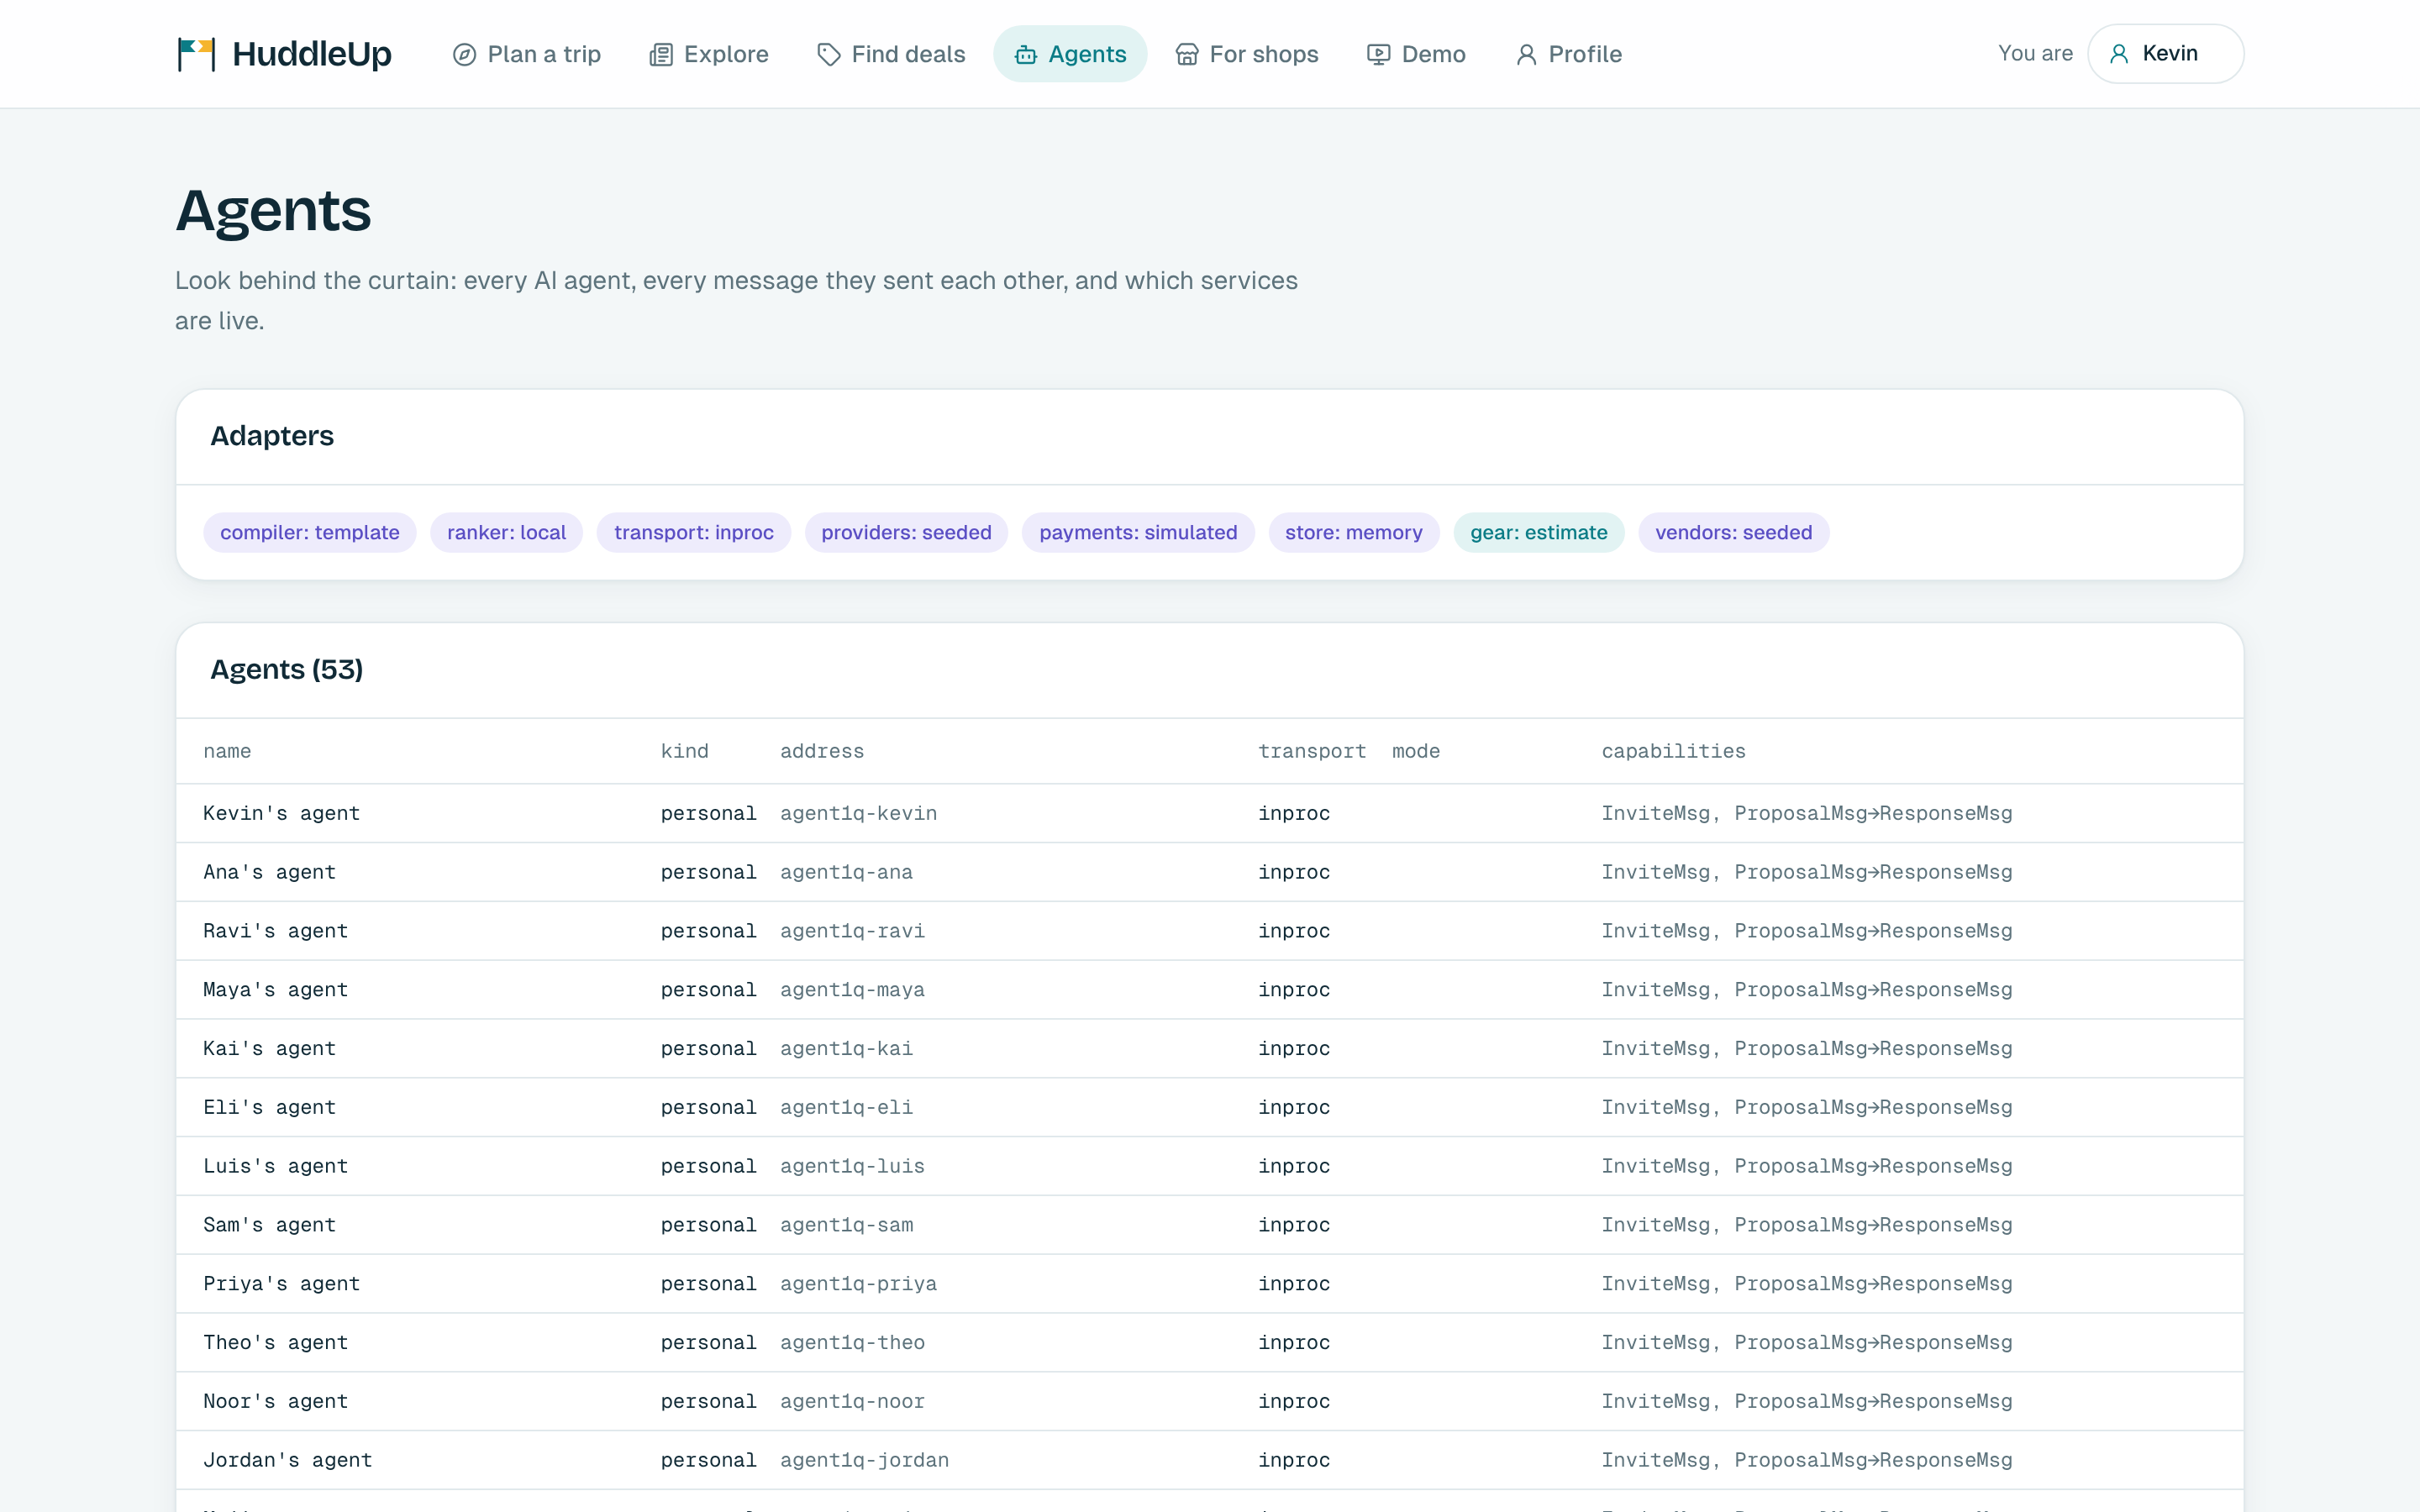Click capabilities in Priya's agent row
Viewport: 2420px width, 1512px height.
point(1807,1284)
